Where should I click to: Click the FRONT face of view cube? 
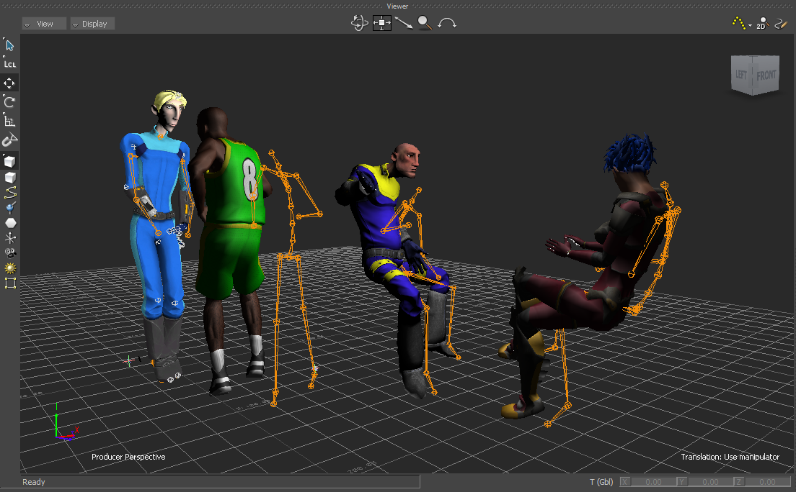pyautogui.click(x=767, y=74)
